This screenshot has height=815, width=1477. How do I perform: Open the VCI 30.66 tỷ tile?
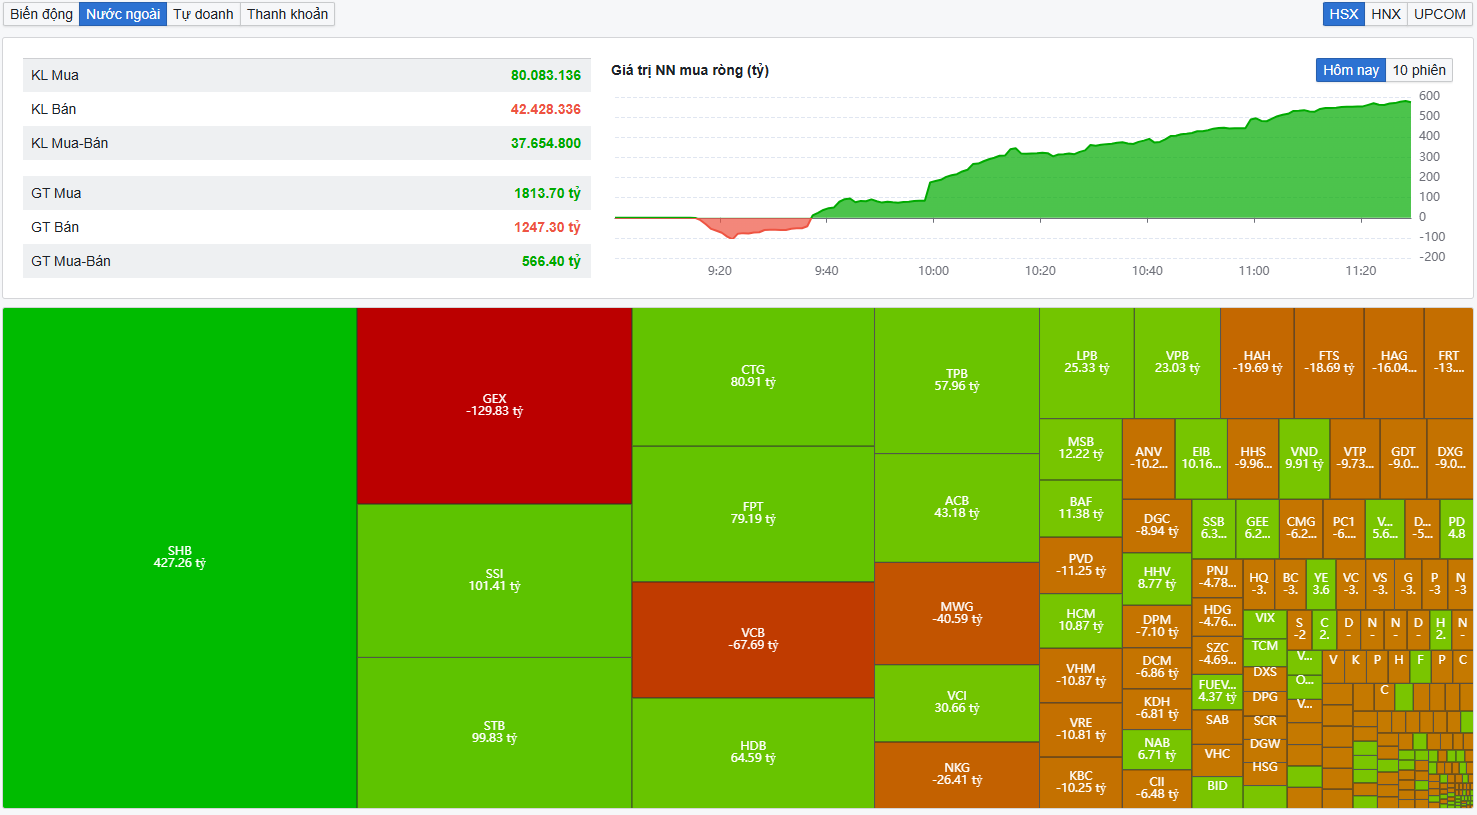957,703
